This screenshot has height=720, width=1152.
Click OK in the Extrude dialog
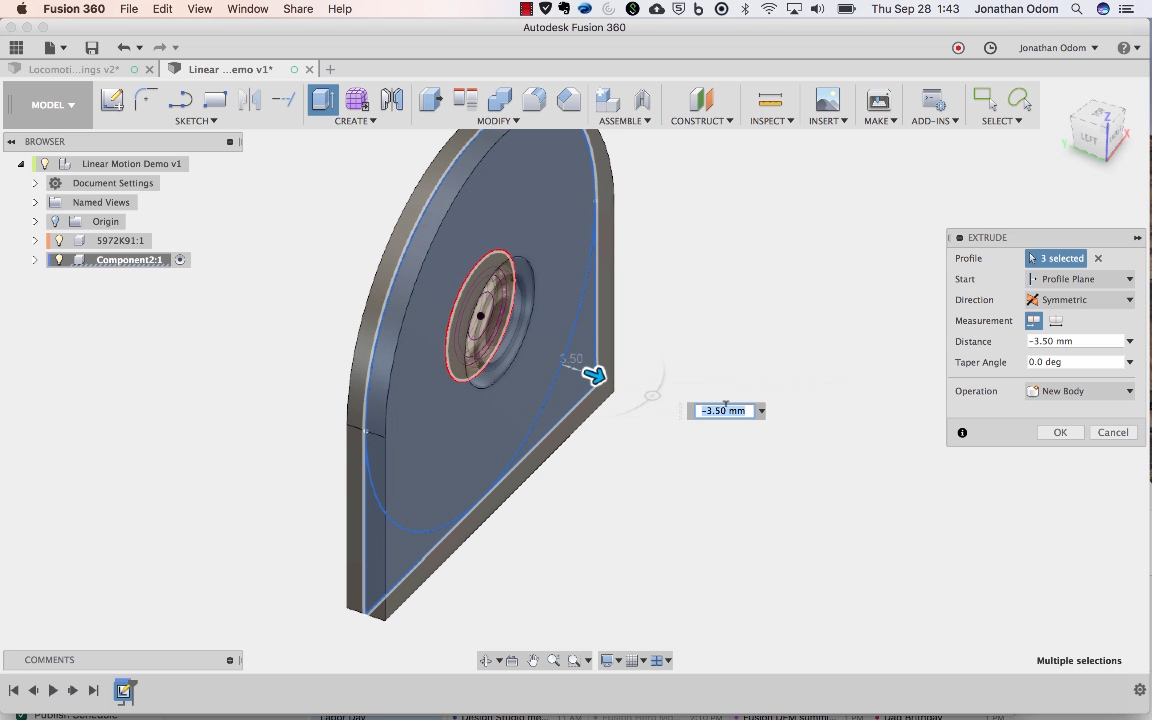1060,432
